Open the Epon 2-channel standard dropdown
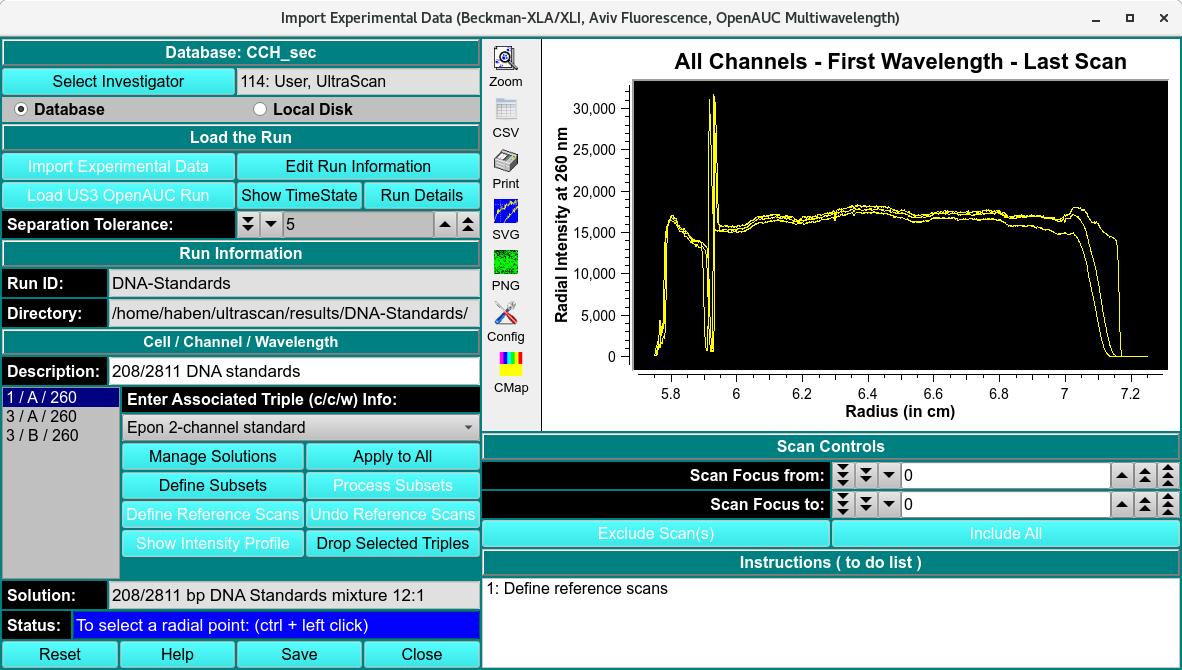This screenshot has height=670, width=1182. pos(300,427)
